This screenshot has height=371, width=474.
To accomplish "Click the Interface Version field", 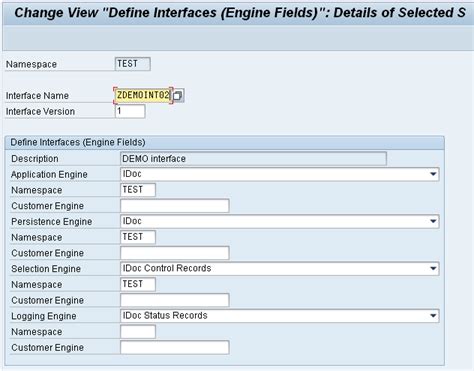I will [130, 111].
